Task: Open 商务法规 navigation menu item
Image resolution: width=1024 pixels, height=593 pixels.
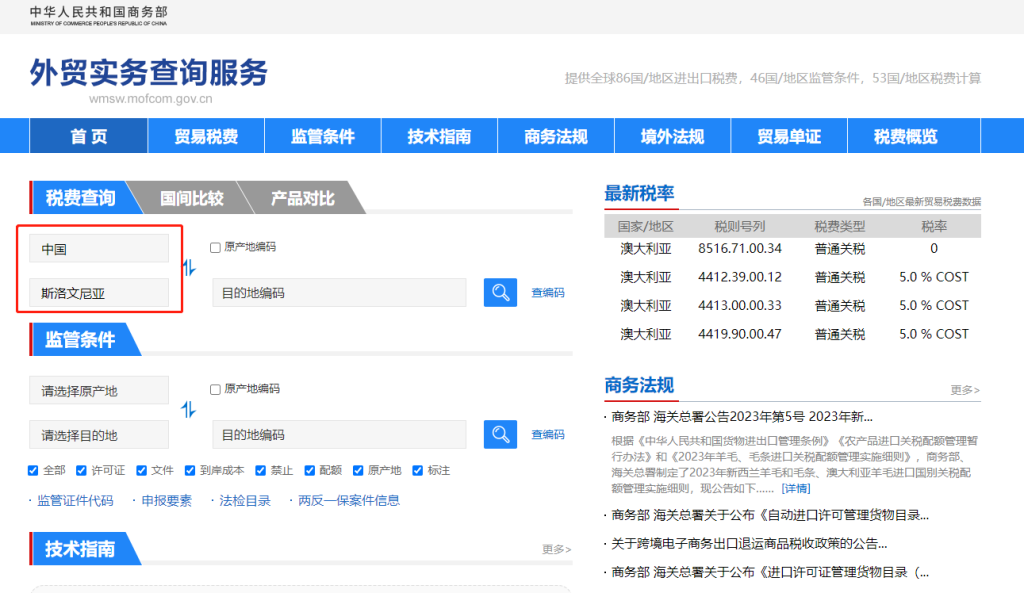Action: pyautogui.click(x=556, y=136)
